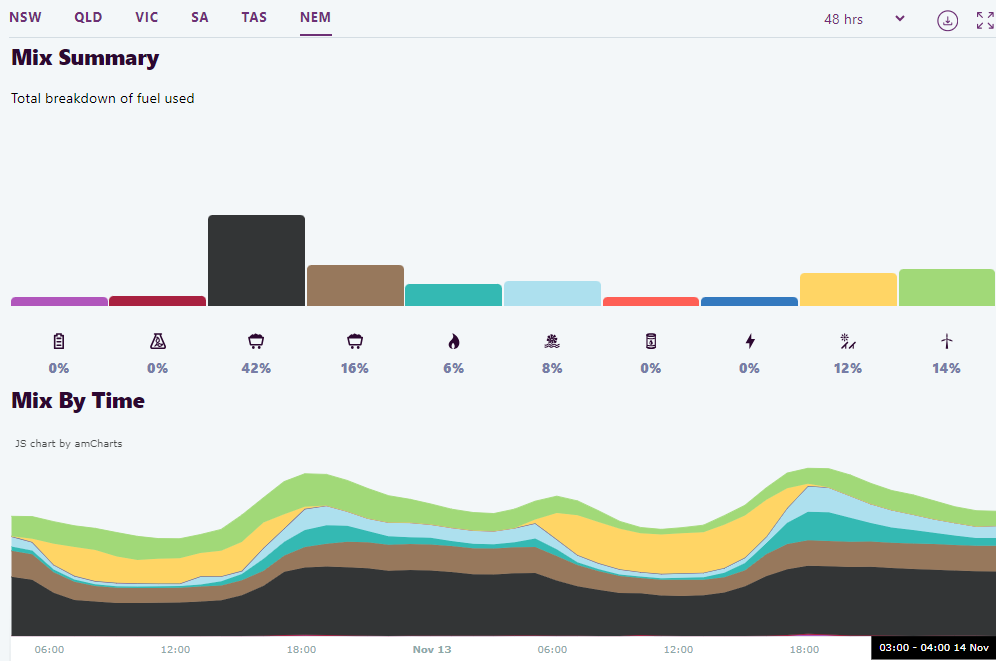The width and height of the screenshot is (996, 661).
Task: Click the hydro water icon at 8%
Action: 552,341
